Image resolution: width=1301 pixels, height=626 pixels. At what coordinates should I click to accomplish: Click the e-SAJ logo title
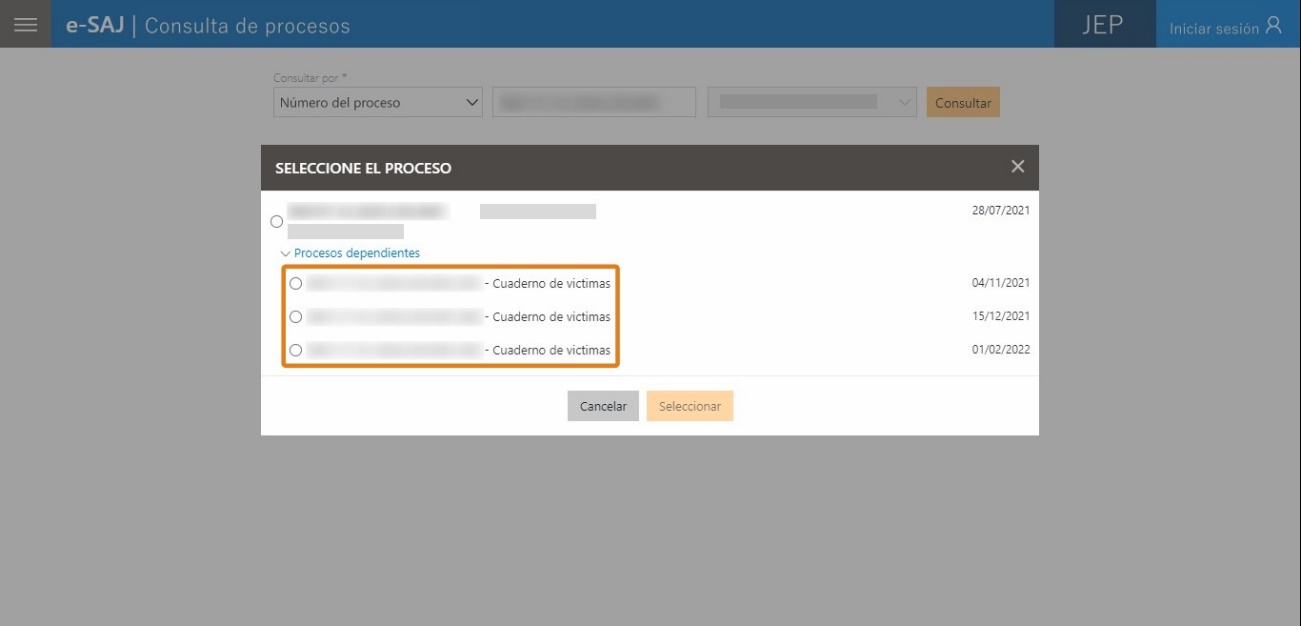point(98,25)
